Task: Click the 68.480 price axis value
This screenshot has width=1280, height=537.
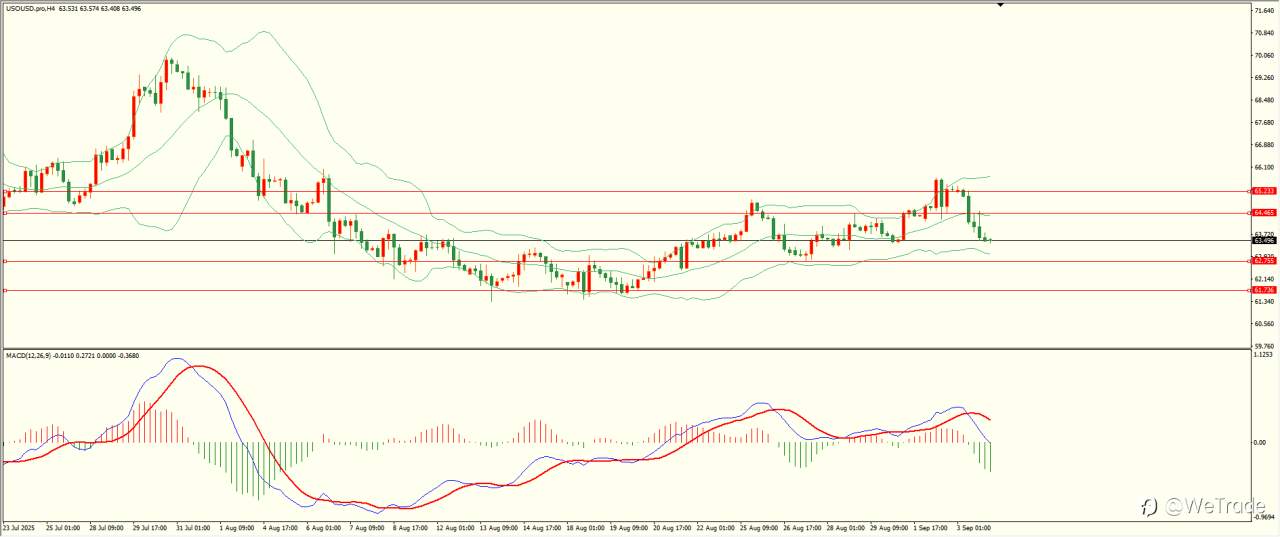Action: [1264, 100]
